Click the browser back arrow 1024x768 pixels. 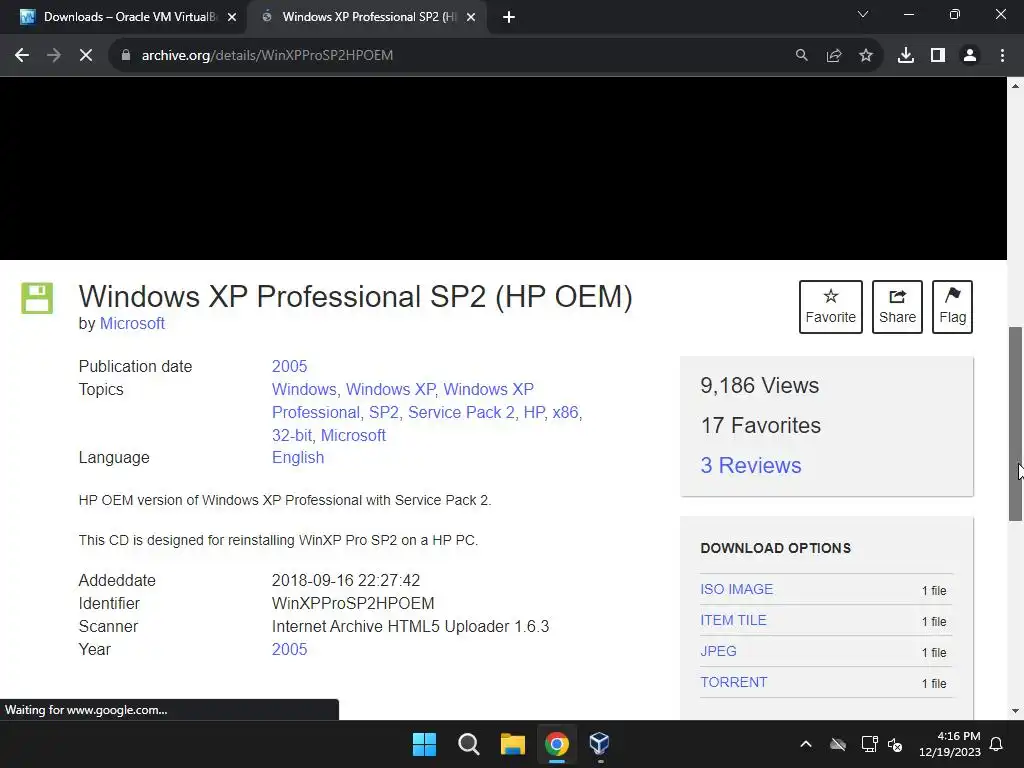point(22,56)
